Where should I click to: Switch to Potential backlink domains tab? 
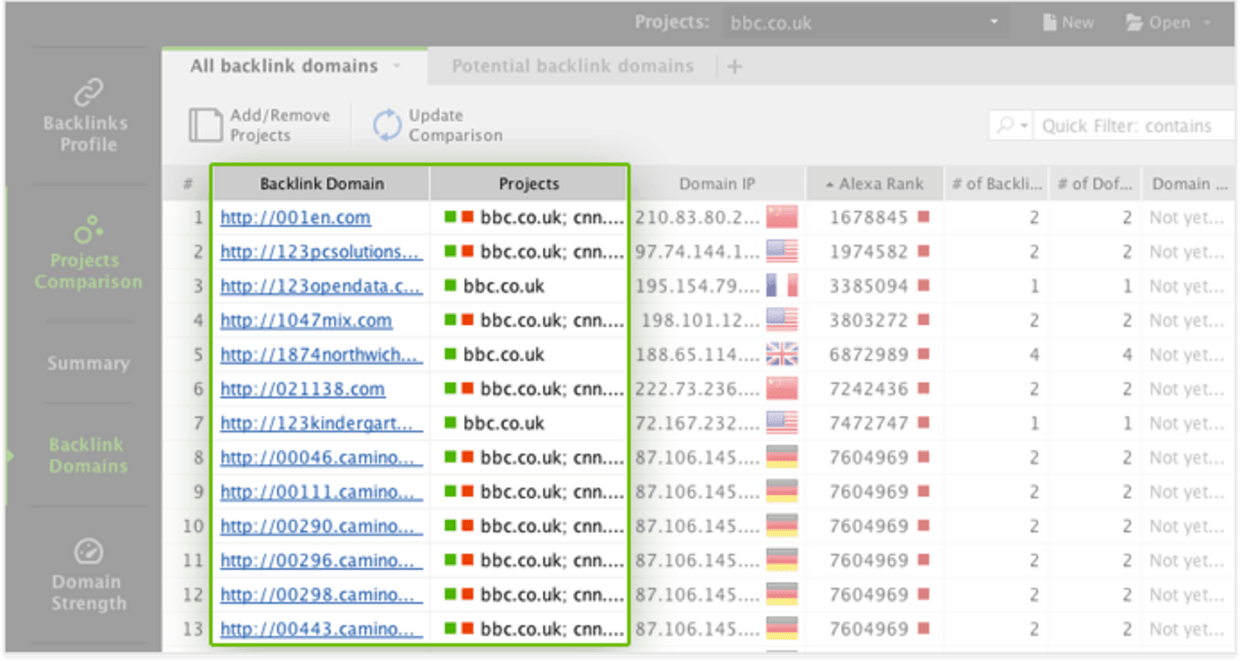click(x=572, y=67)
